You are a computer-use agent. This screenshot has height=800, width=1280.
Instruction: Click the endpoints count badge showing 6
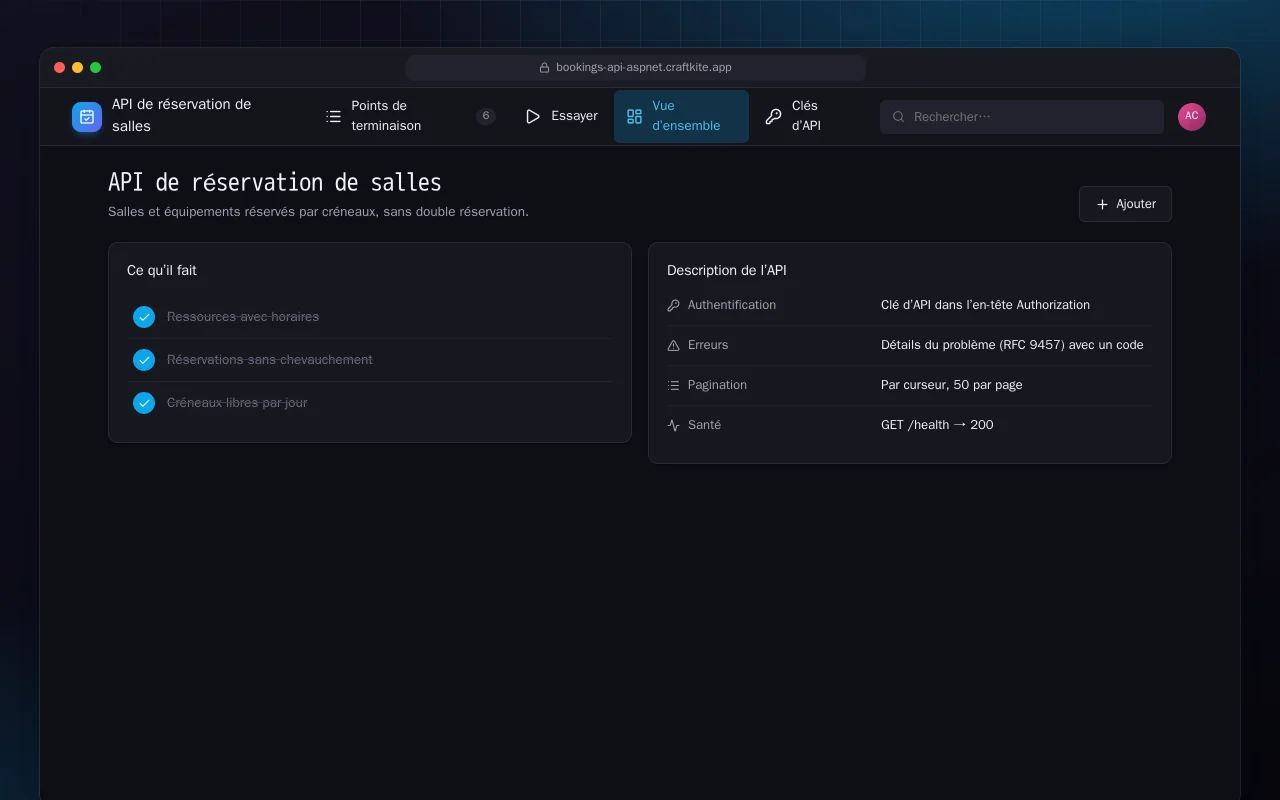pos(486,116)
